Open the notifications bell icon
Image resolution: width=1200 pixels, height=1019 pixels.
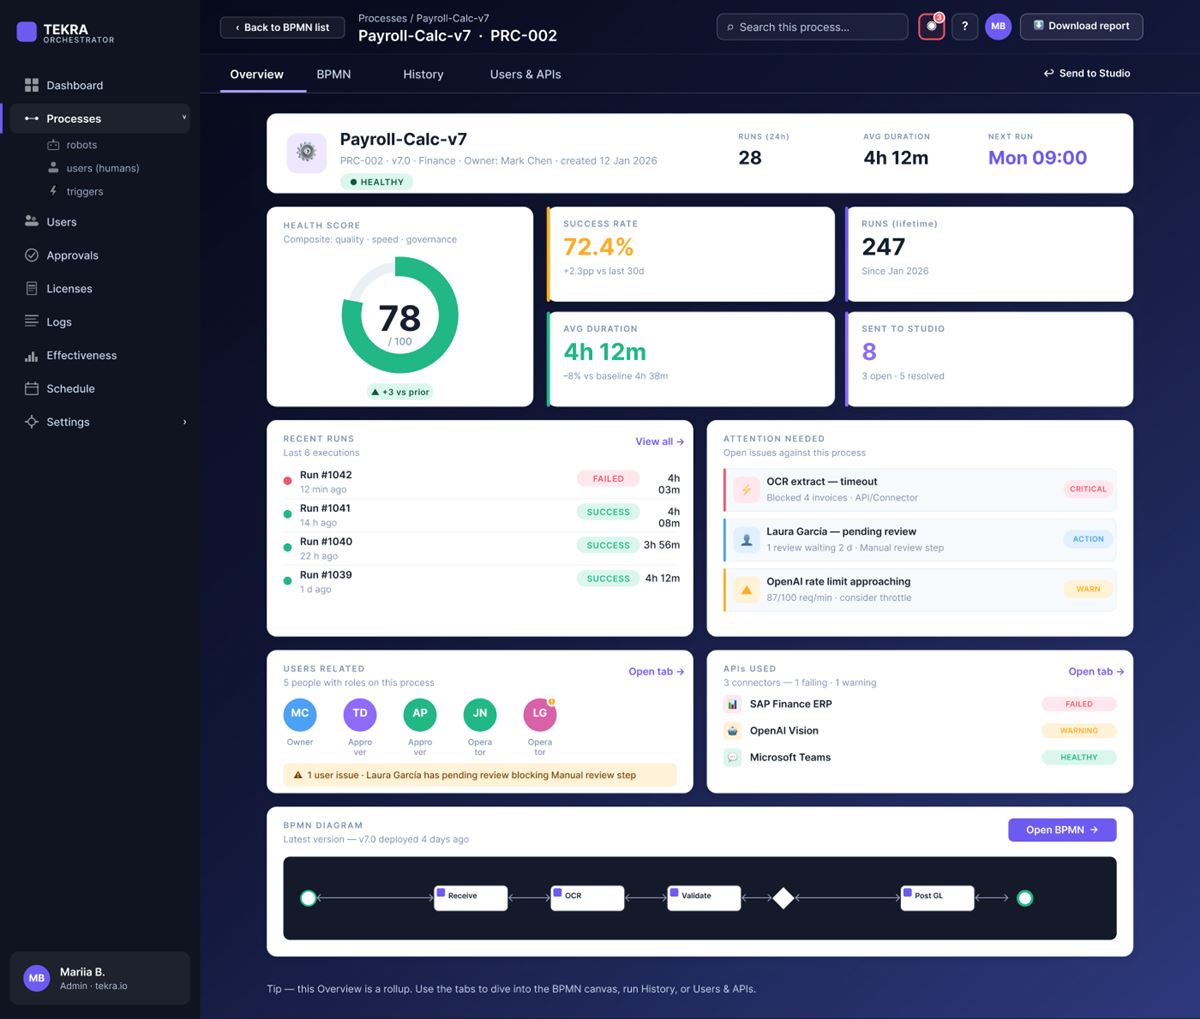tap(931, 27)
